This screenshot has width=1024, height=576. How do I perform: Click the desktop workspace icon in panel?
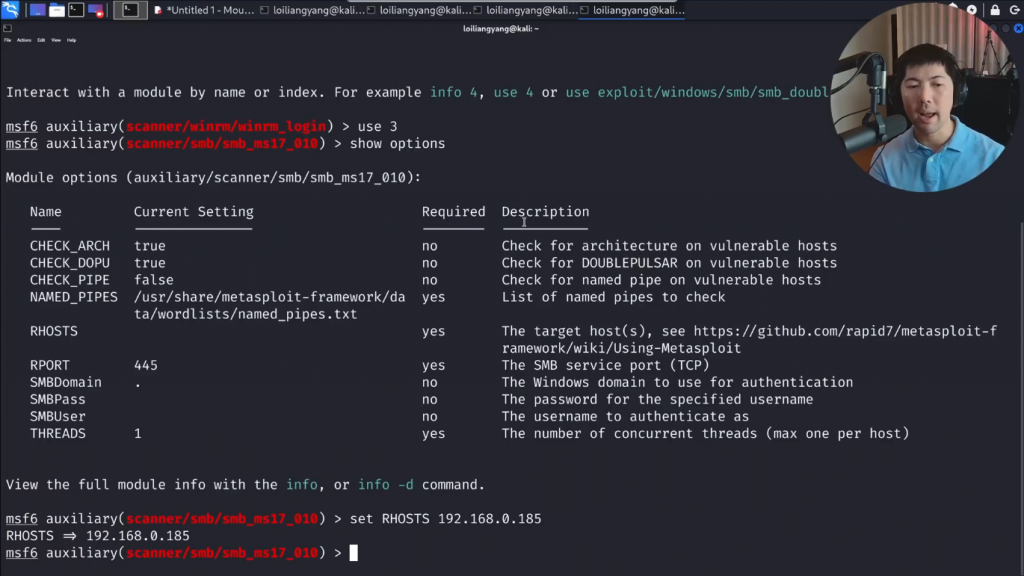pos(37,10)
